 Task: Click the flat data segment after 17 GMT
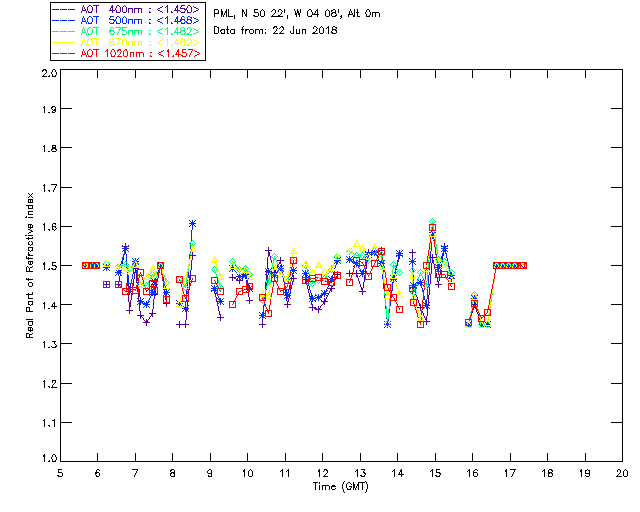[510, 265]
